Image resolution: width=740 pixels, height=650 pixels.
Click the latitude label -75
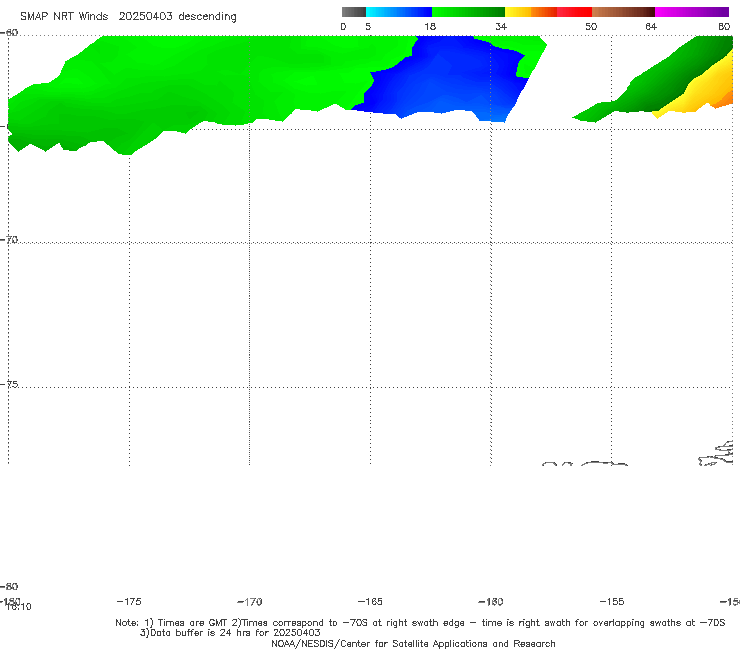pos(9,384)
